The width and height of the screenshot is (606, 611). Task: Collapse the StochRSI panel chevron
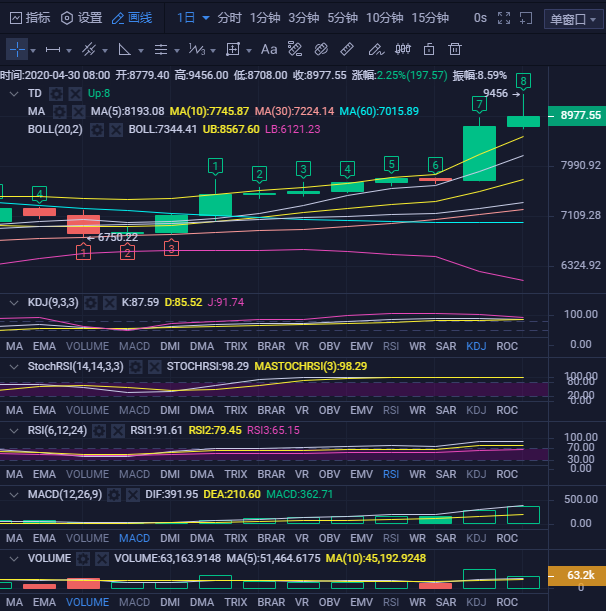(14, 367)
